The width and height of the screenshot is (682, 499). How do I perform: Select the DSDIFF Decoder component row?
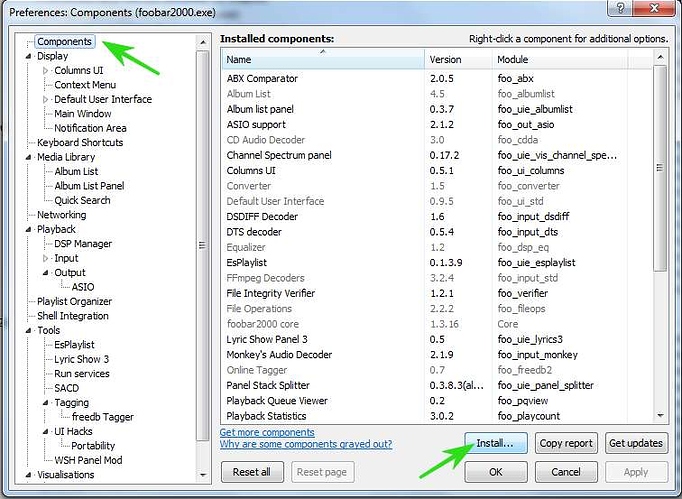pyautogui.click(x=437, y=217)
